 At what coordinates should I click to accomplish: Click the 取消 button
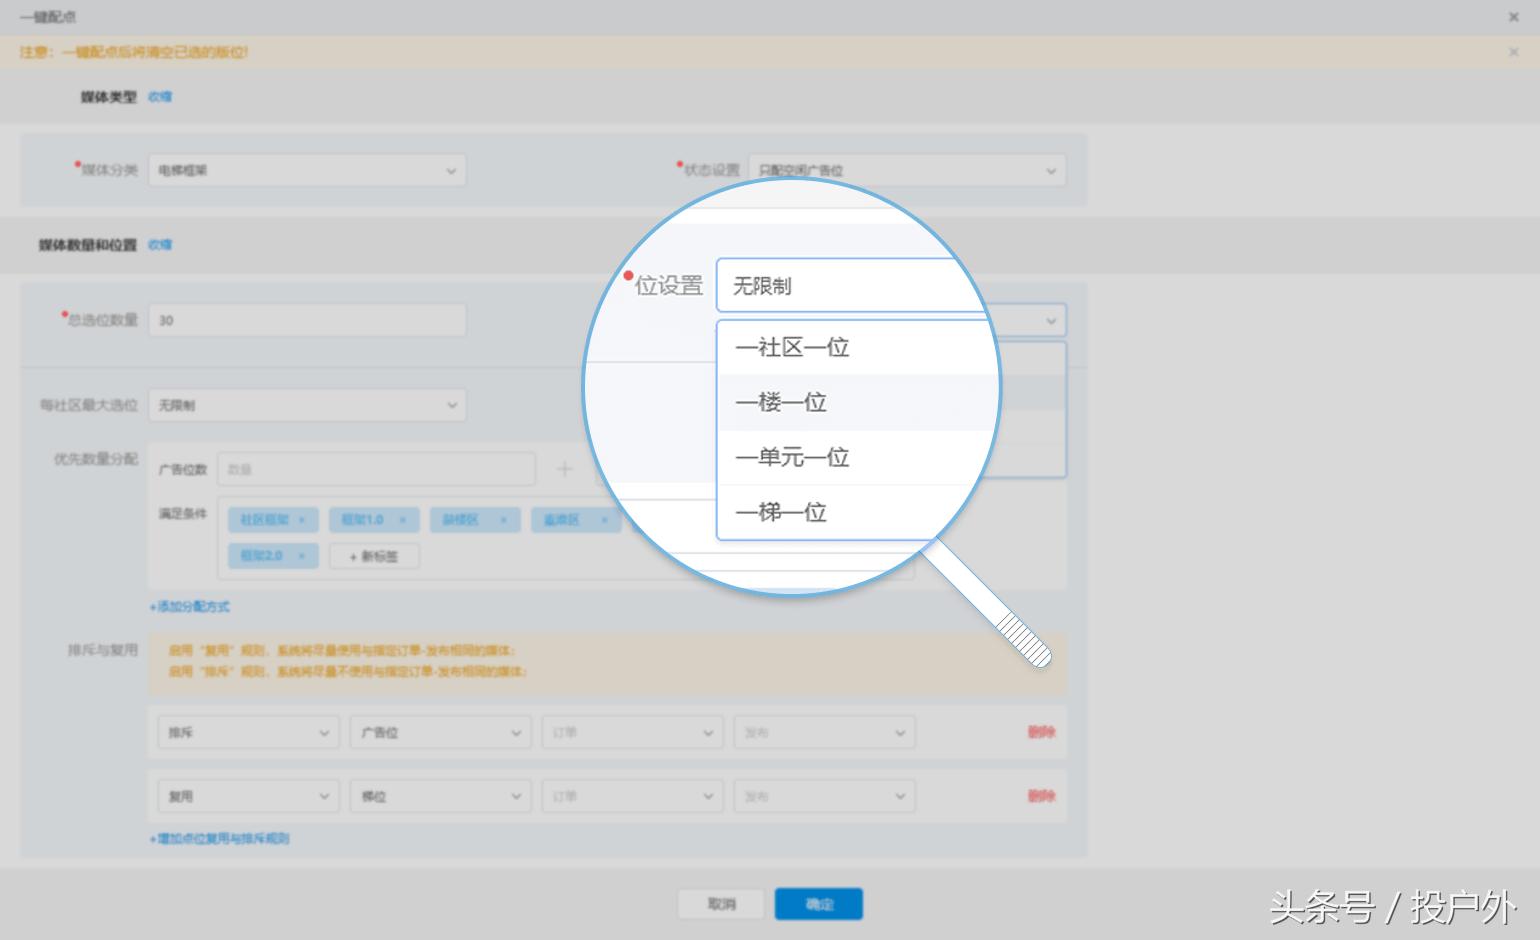721,904
